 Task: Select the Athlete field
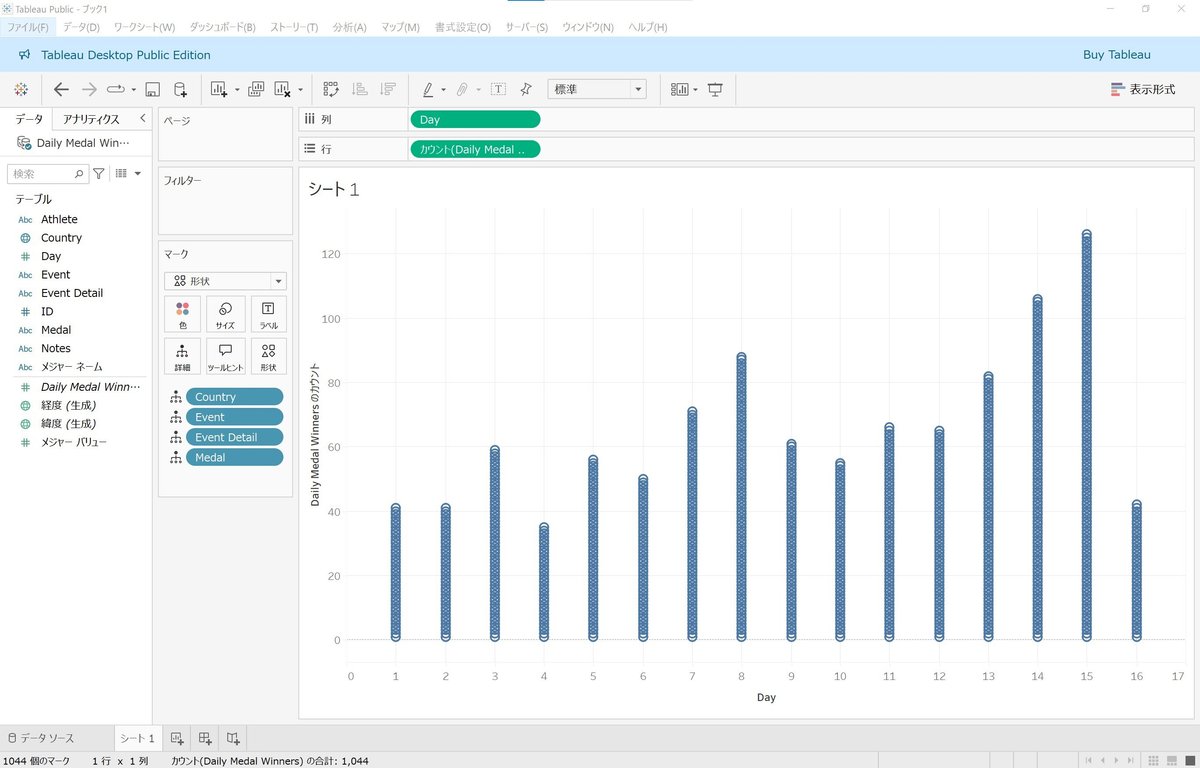(59, 219)
